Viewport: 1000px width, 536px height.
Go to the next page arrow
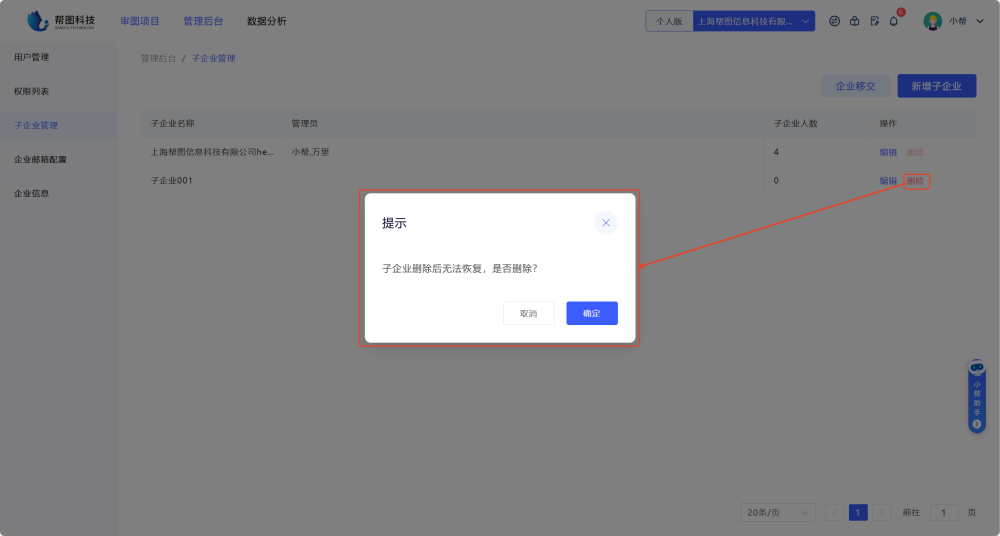[882, 512]
